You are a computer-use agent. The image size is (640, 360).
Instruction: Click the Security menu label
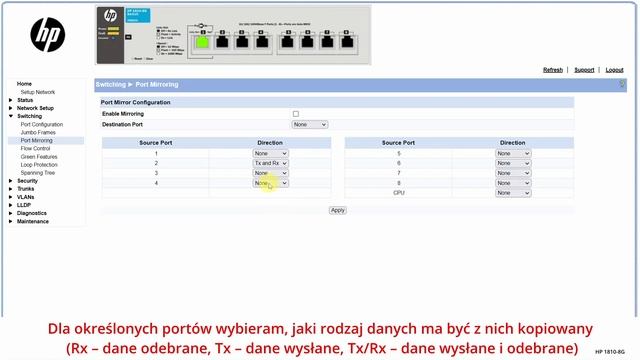pos(27,181)
